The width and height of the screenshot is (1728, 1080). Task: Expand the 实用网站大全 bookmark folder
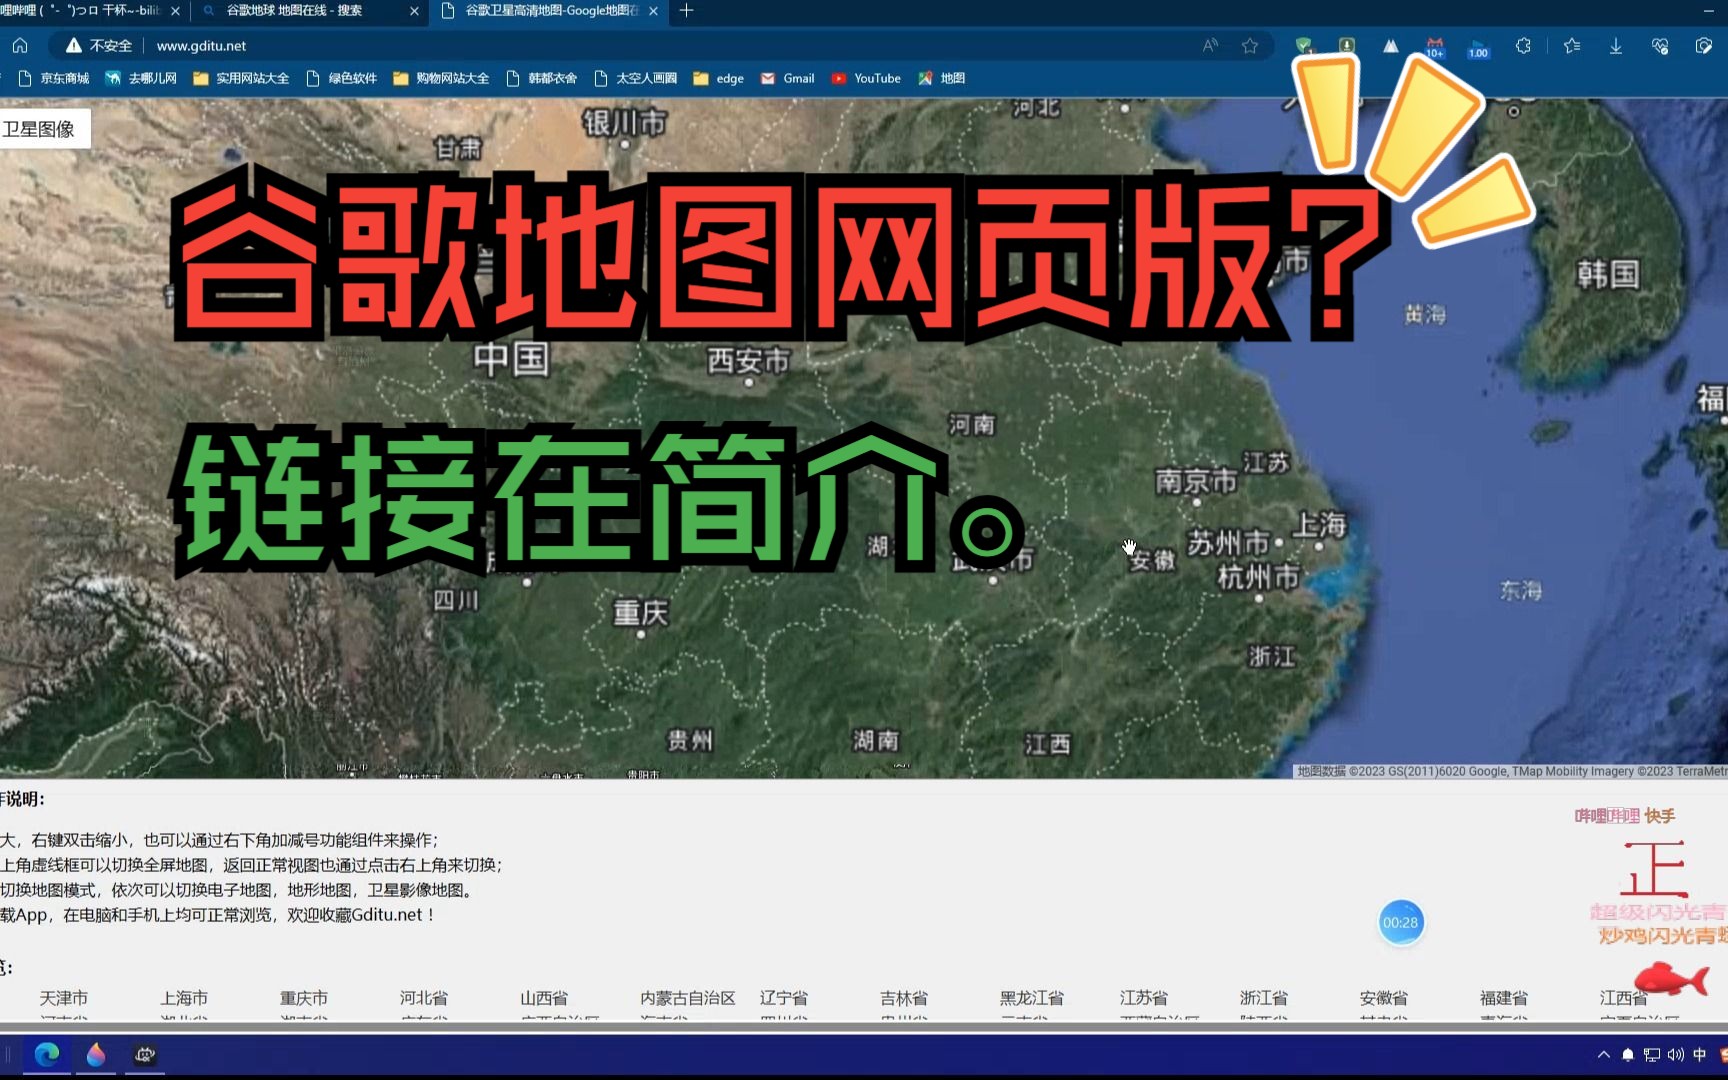241,78
